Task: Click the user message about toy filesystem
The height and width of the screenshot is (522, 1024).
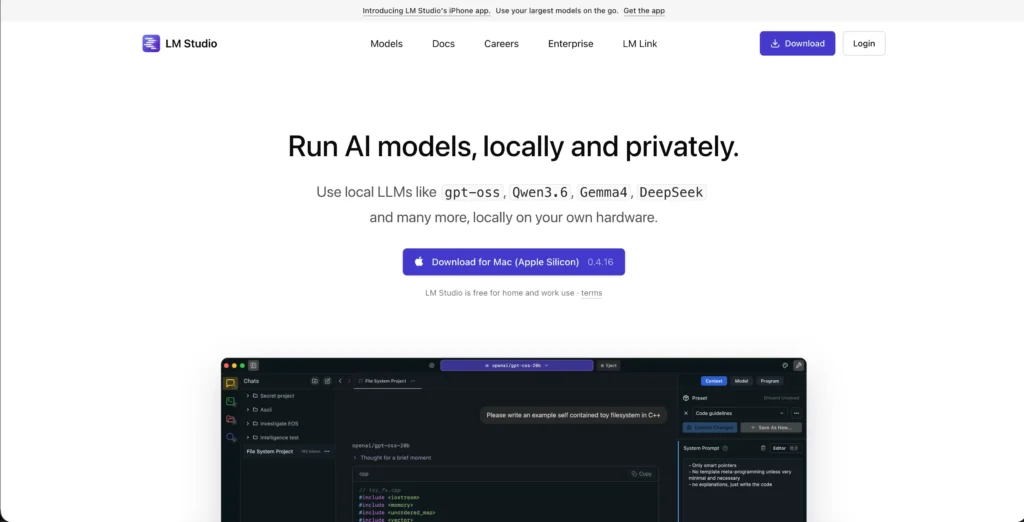Action: 573,415
